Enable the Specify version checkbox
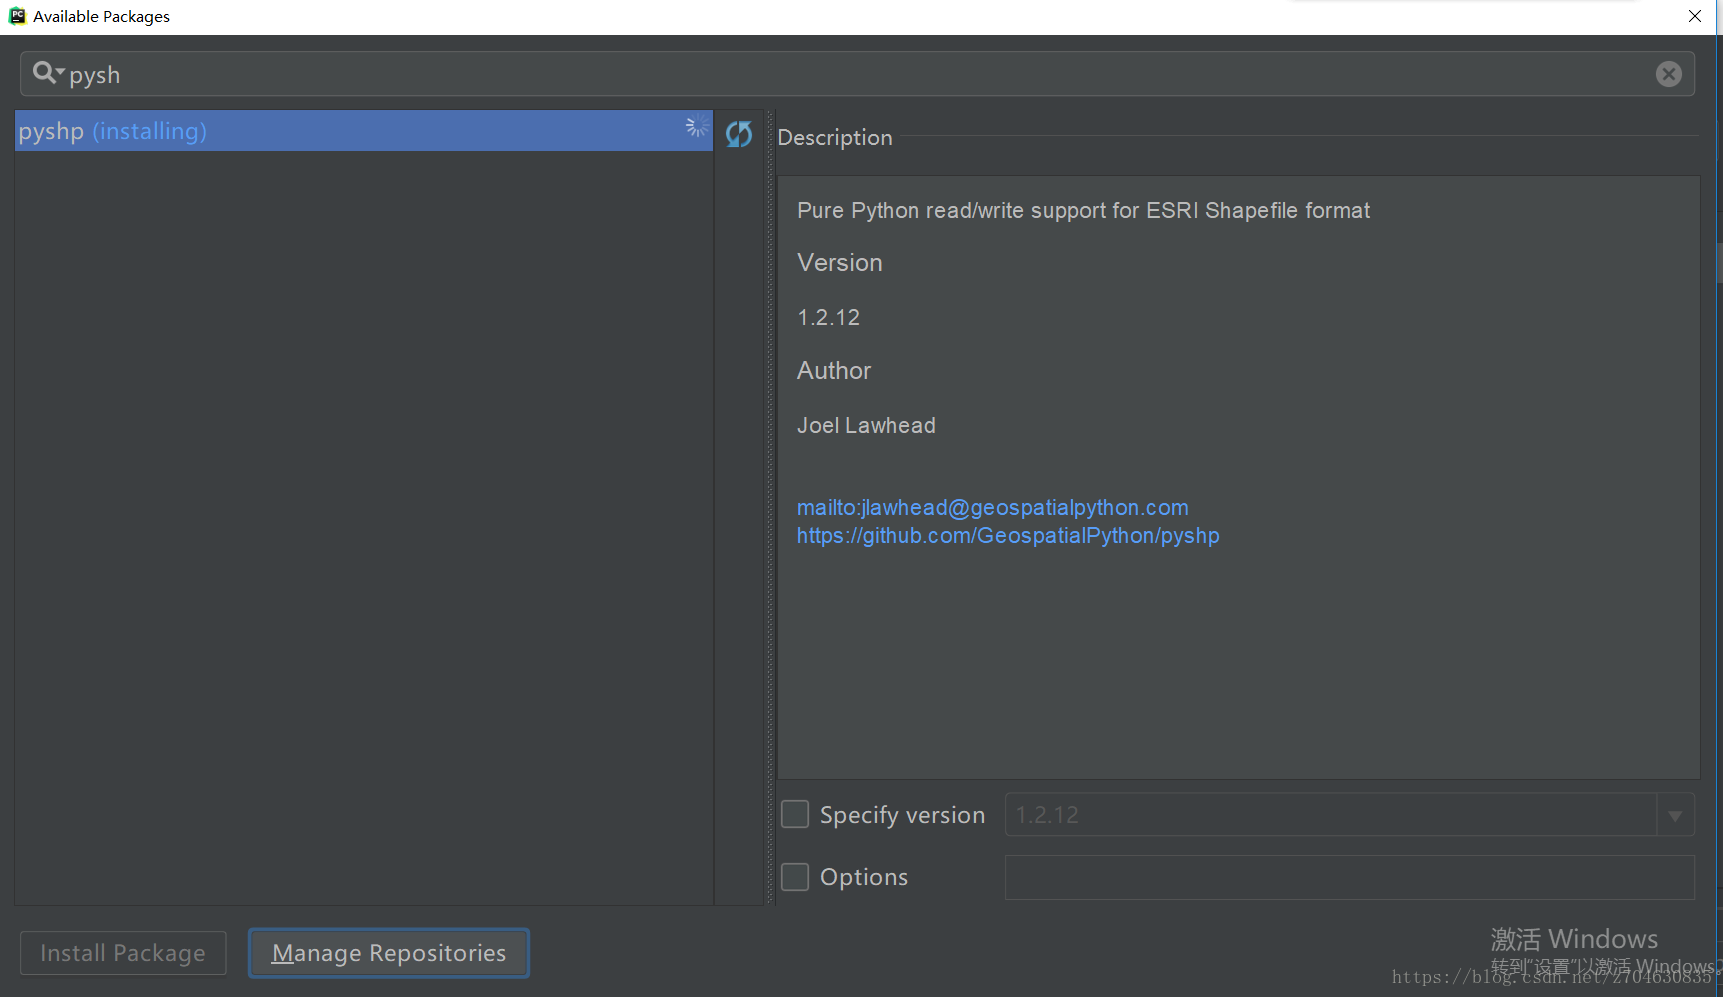Image resolution: width=1723 pixels, height=997 pixels. [795, 814]
